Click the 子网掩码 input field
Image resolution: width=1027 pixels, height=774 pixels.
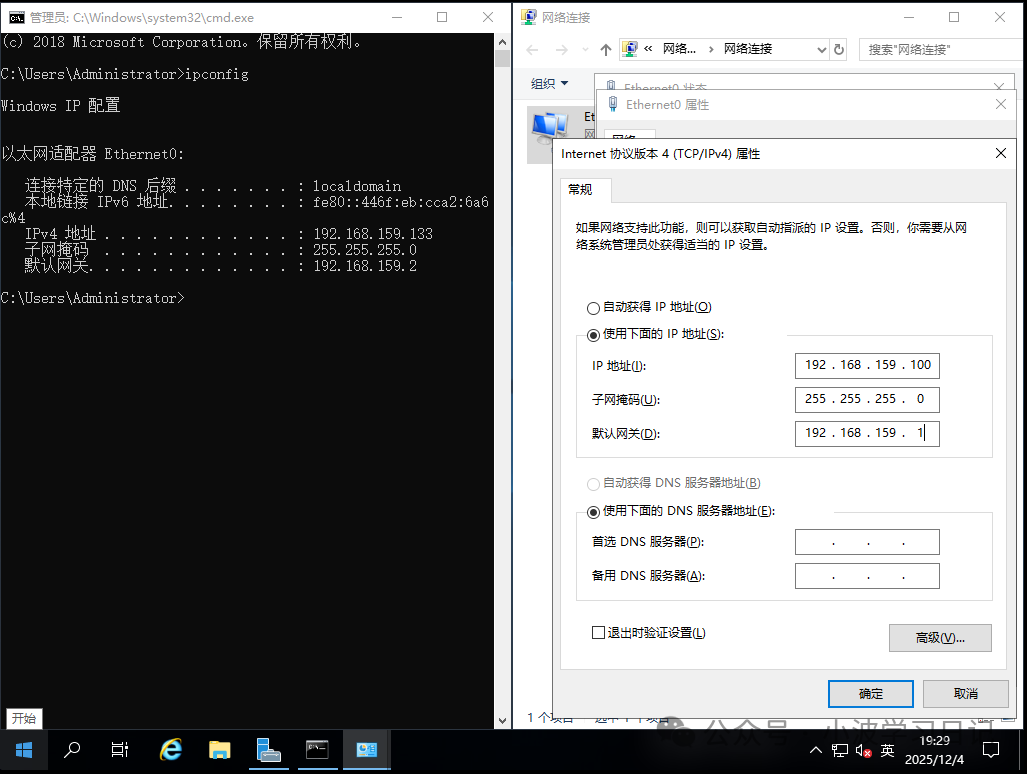coord(867,399)
